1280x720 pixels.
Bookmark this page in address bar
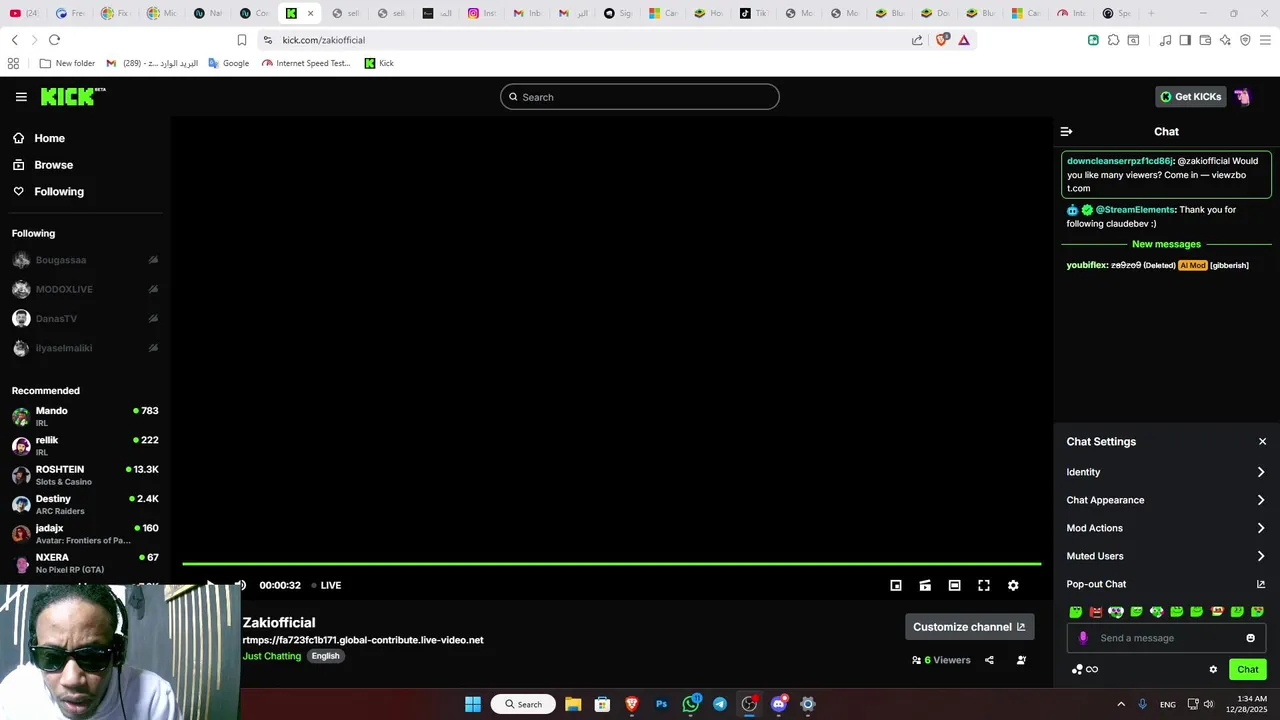click(241, 40)
